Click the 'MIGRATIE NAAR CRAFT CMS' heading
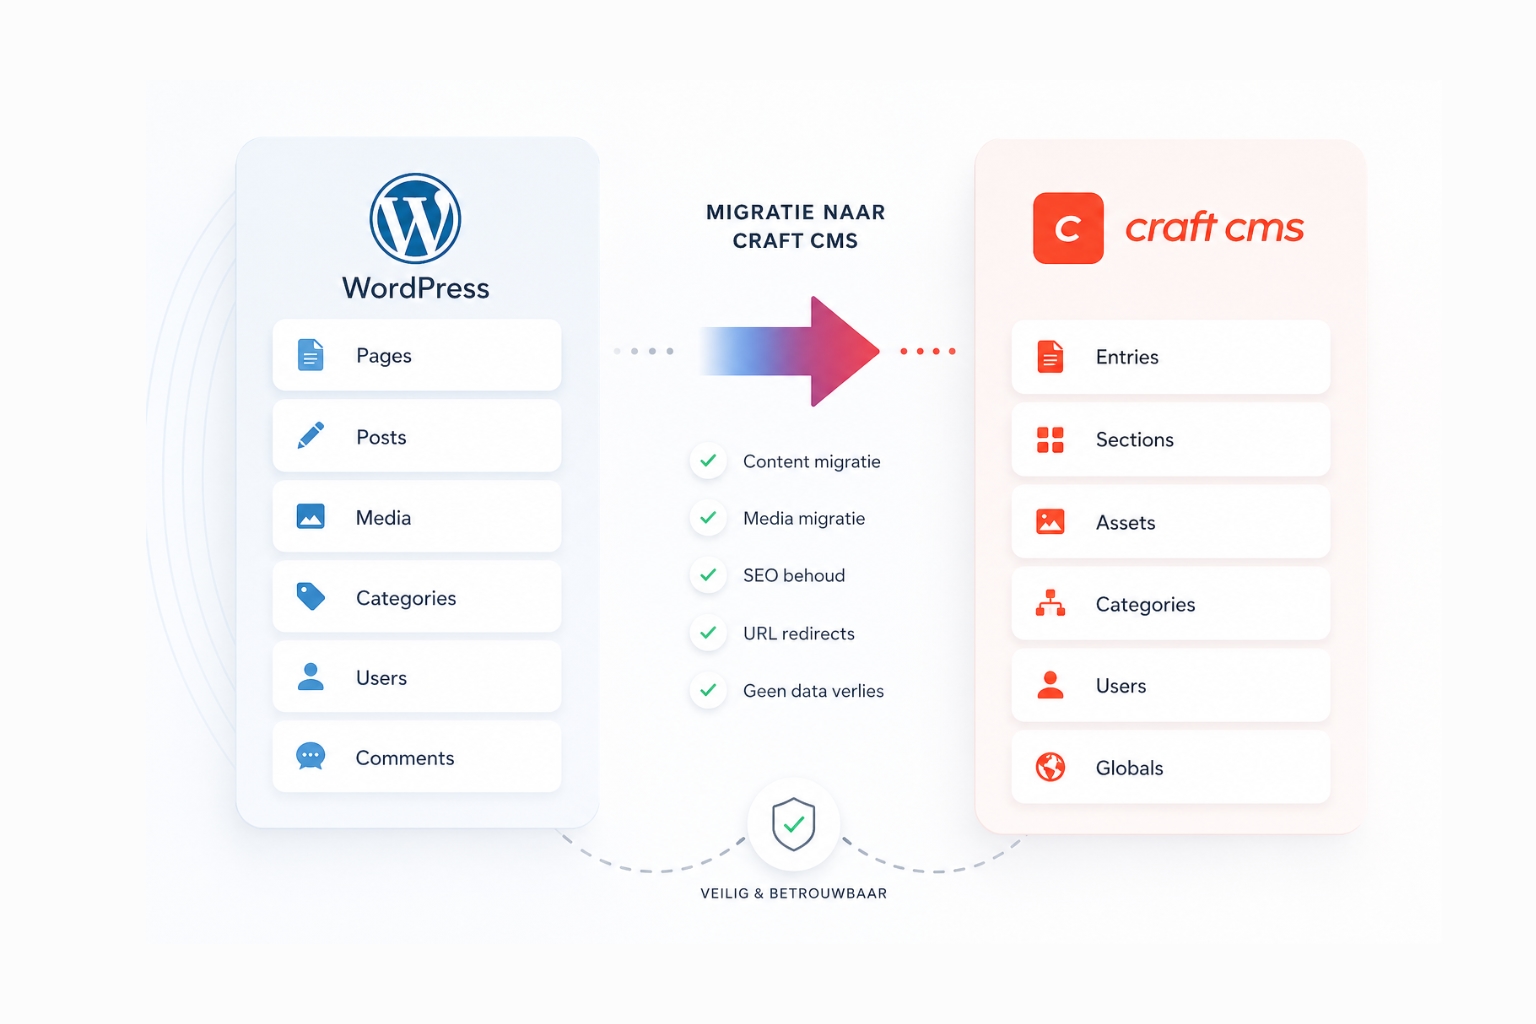This screenshot has width=1536, height=1024. click(x=796, y=226)
